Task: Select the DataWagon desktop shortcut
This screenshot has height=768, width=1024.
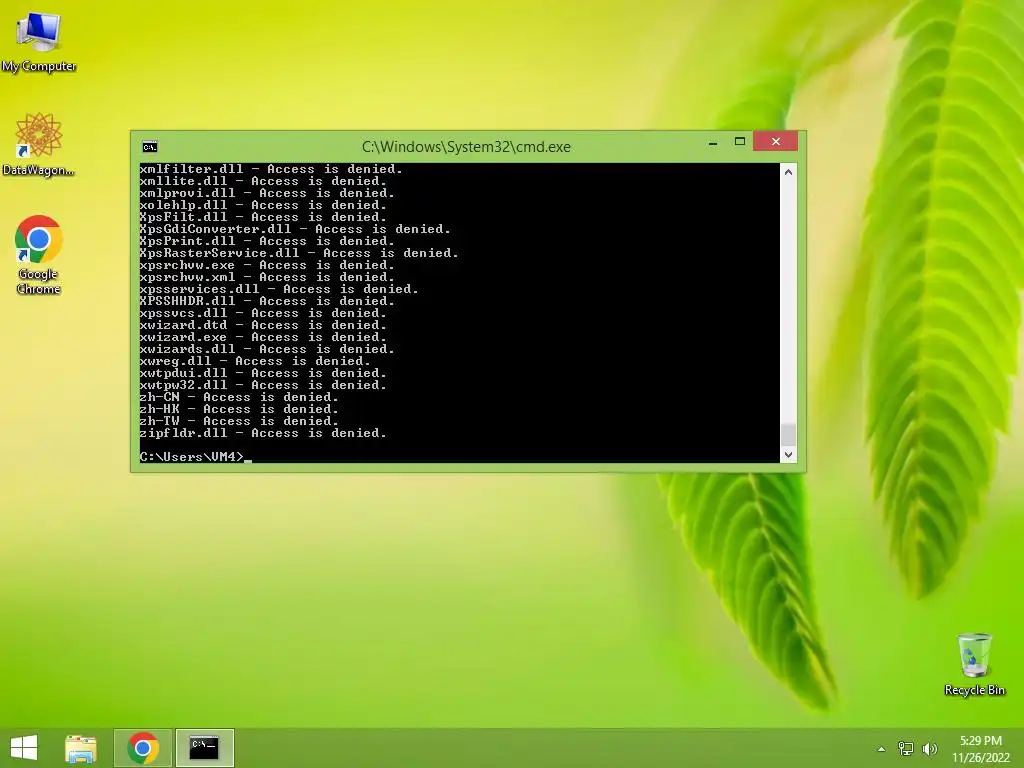Action: (39, 144)
